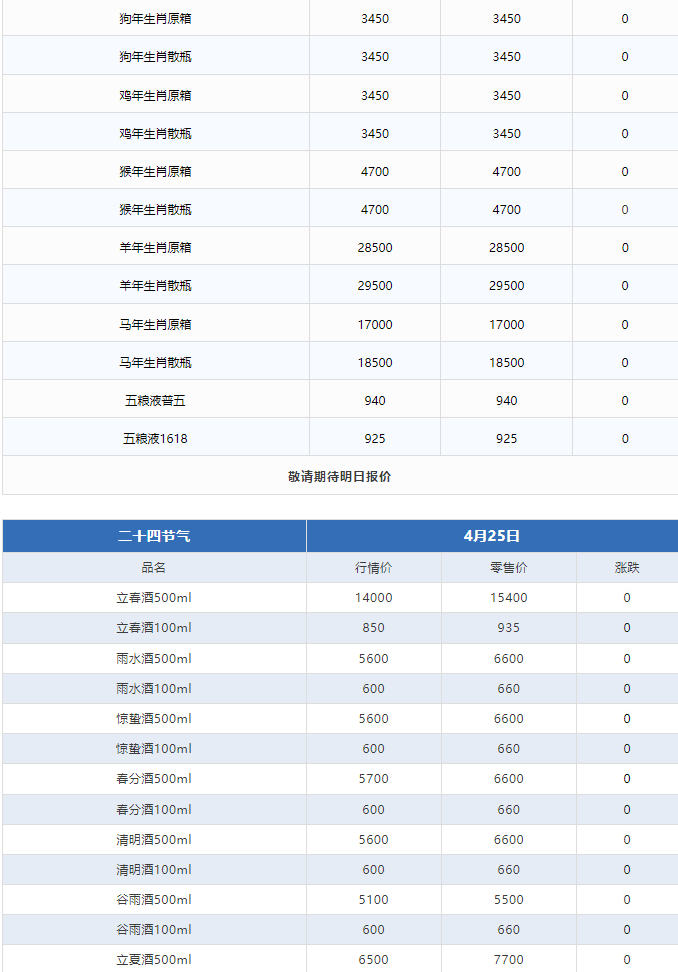678x972 pixels.
Task: Select the 惊蛰酒500ml row name
Action: point(154,718)
